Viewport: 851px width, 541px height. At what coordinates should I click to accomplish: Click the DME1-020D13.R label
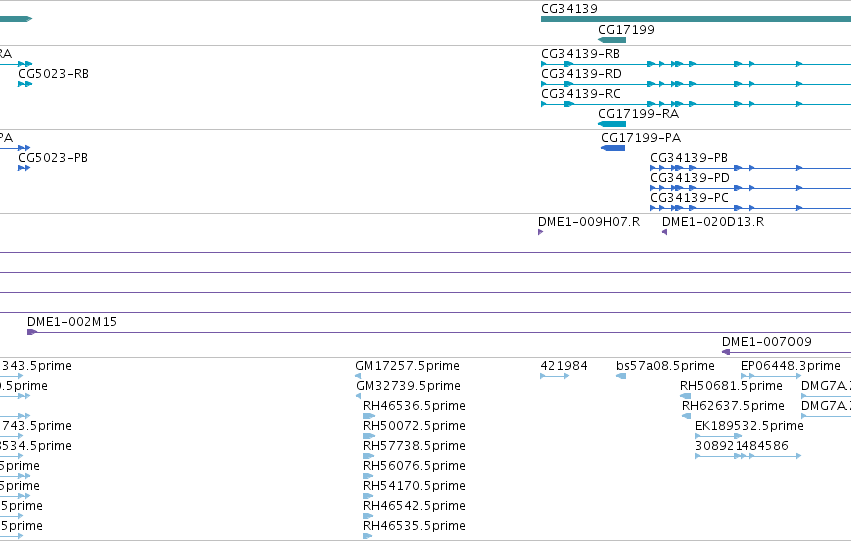point(713,222)
